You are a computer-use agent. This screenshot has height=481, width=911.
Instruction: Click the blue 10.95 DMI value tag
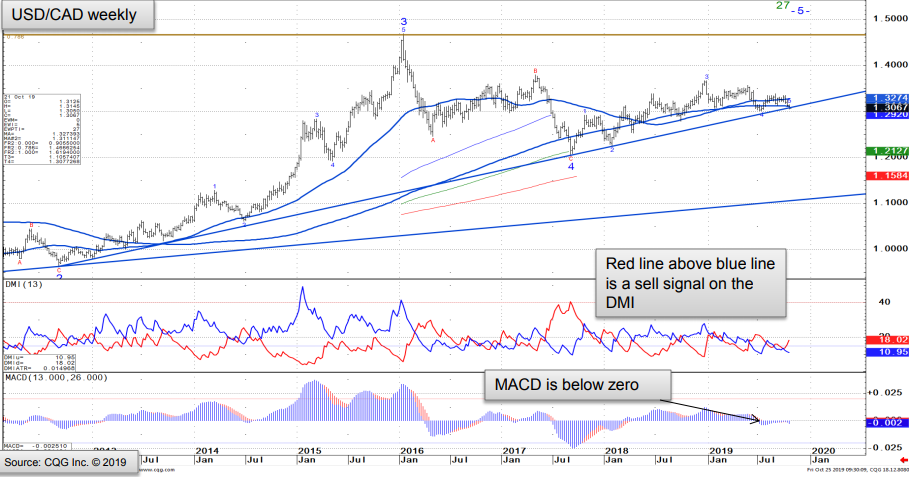(x=888, y=354)
